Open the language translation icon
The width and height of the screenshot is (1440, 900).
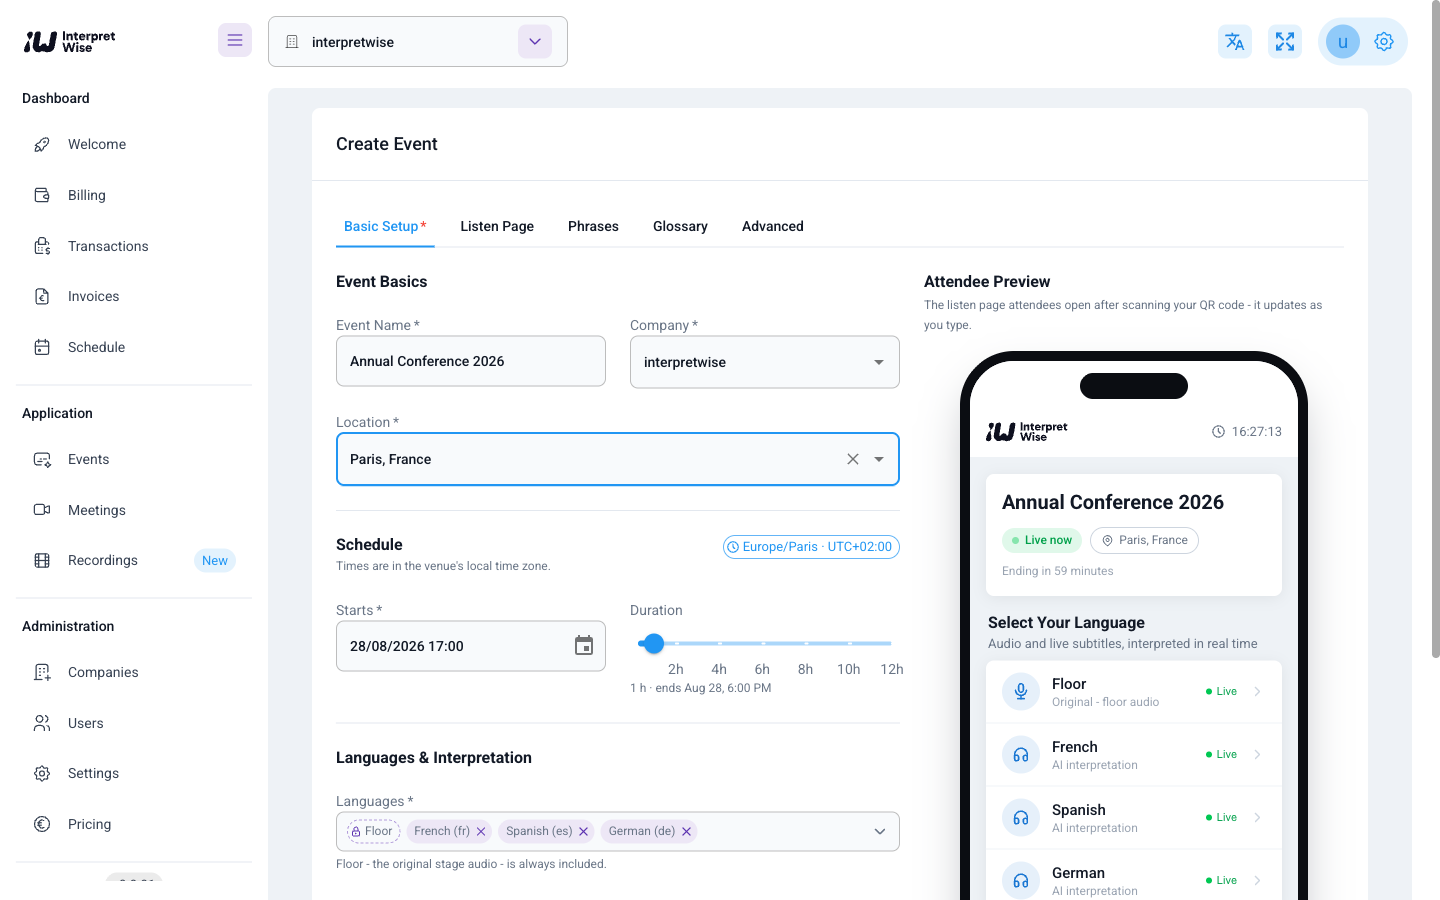[x=1235, y=41]
